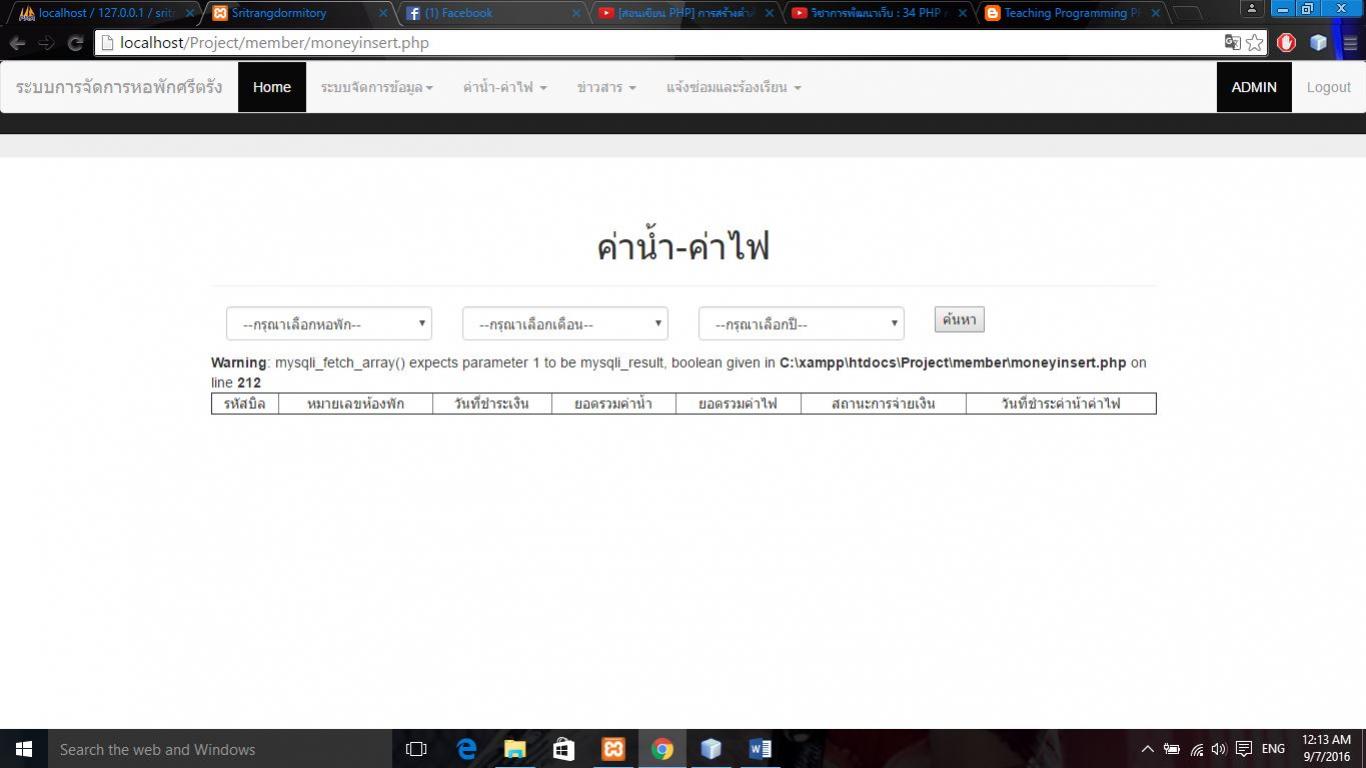Go back using the browser back arrow
Viewport: 1366px width, 768px height.
coord(18,43)
